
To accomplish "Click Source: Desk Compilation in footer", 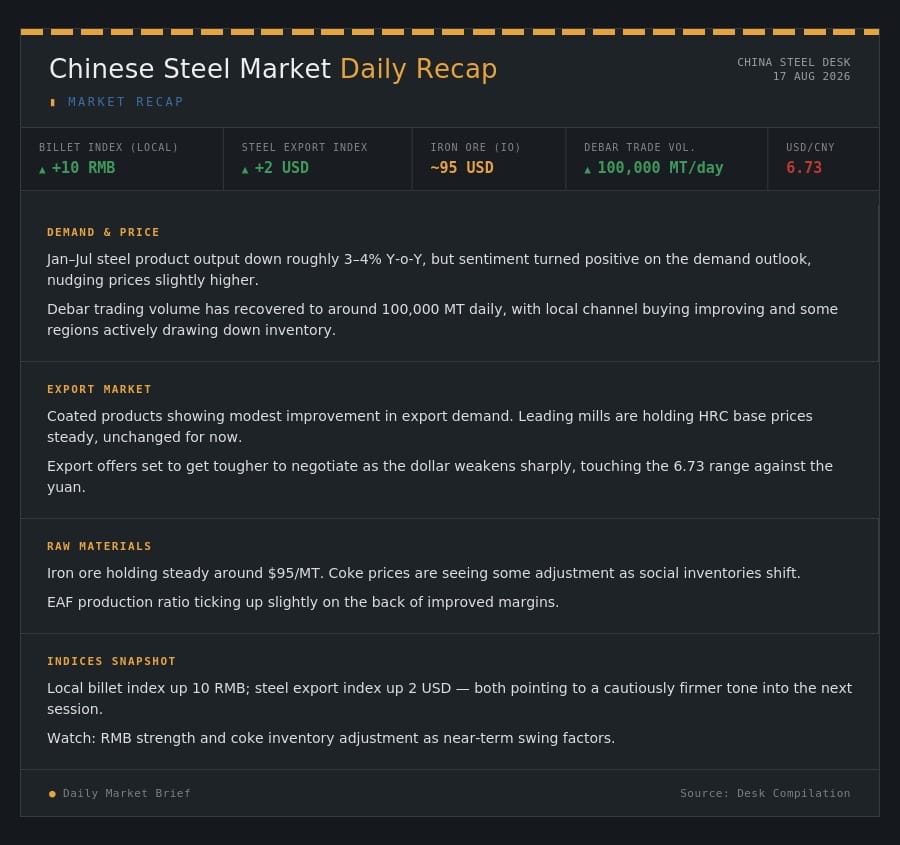I will click(765, 793).
